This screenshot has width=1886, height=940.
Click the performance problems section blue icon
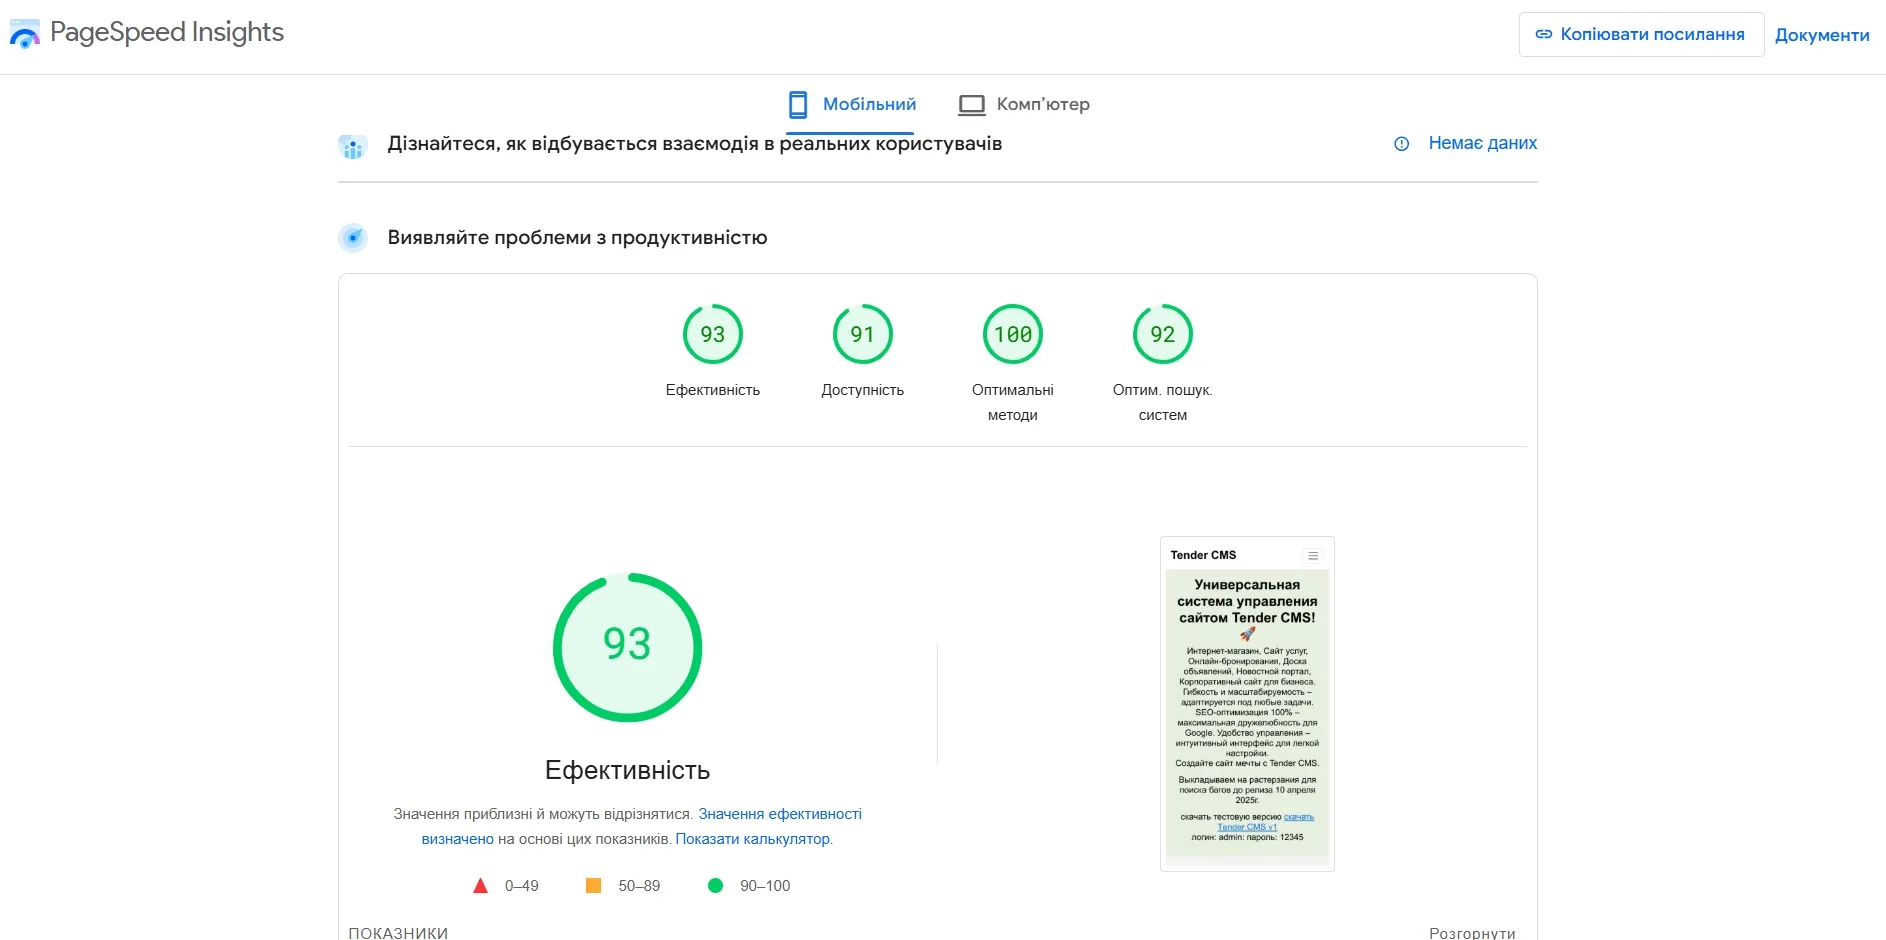pos(353,238)
